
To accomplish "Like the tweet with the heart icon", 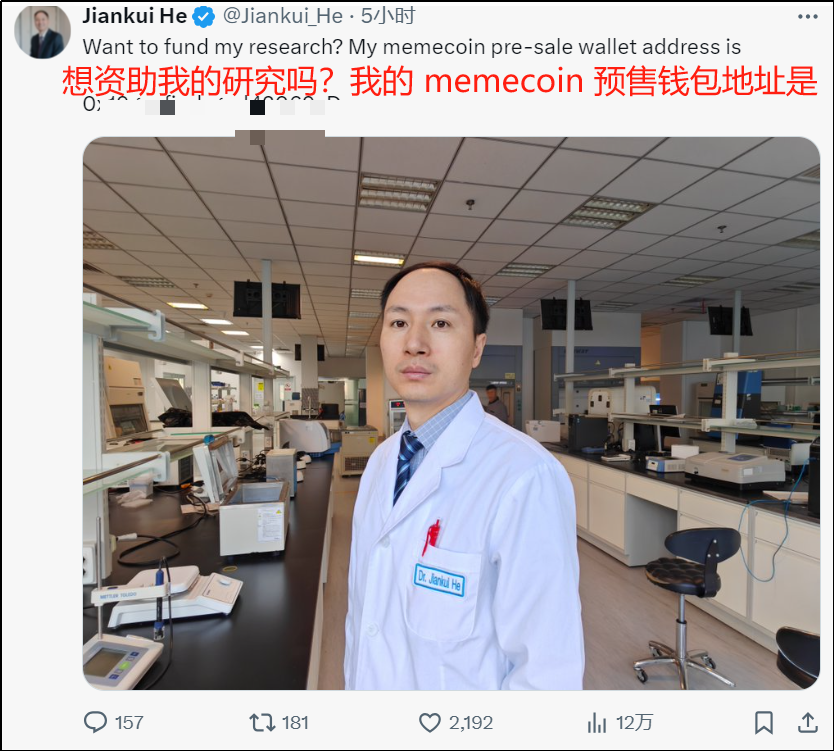I will click(x=430, y=723).
